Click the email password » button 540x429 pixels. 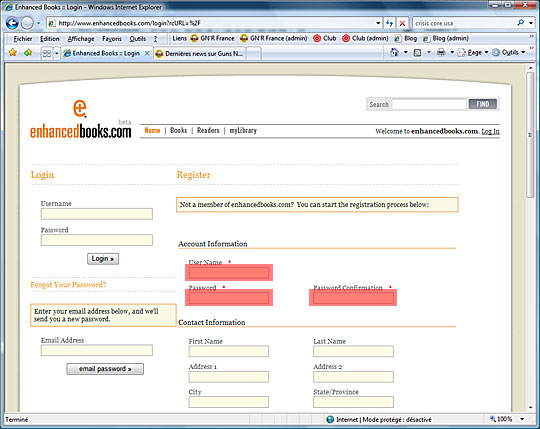105,369
